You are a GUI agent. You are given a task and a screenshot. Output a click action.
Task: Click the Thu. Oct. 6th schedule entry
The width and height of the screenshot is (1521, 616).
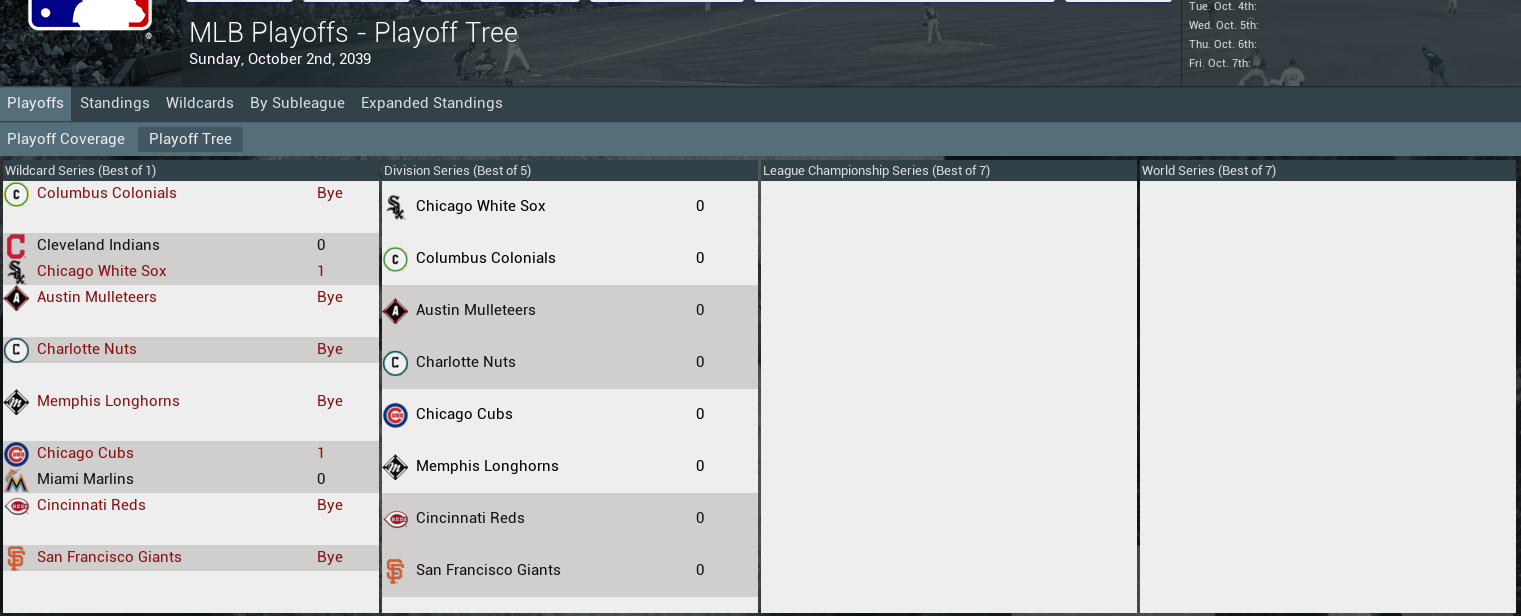point(1223,44)
